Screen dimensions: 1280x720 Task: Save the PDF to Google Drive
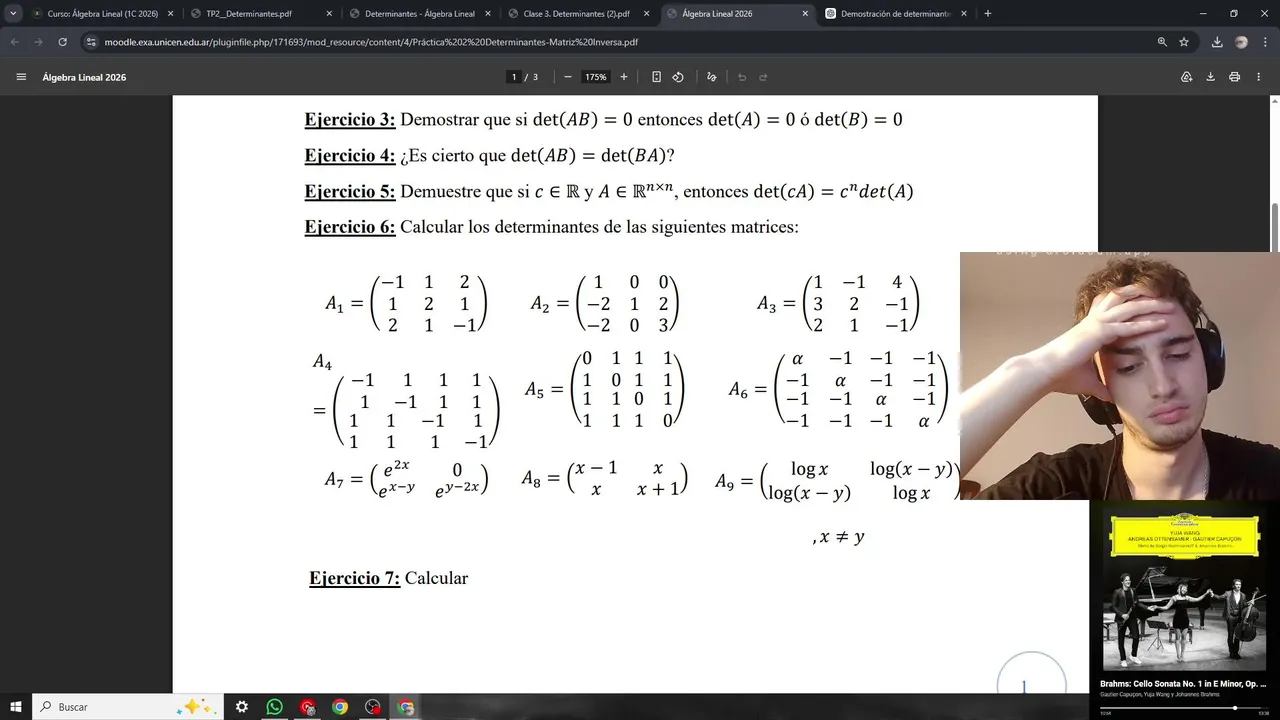[1187, 77]
